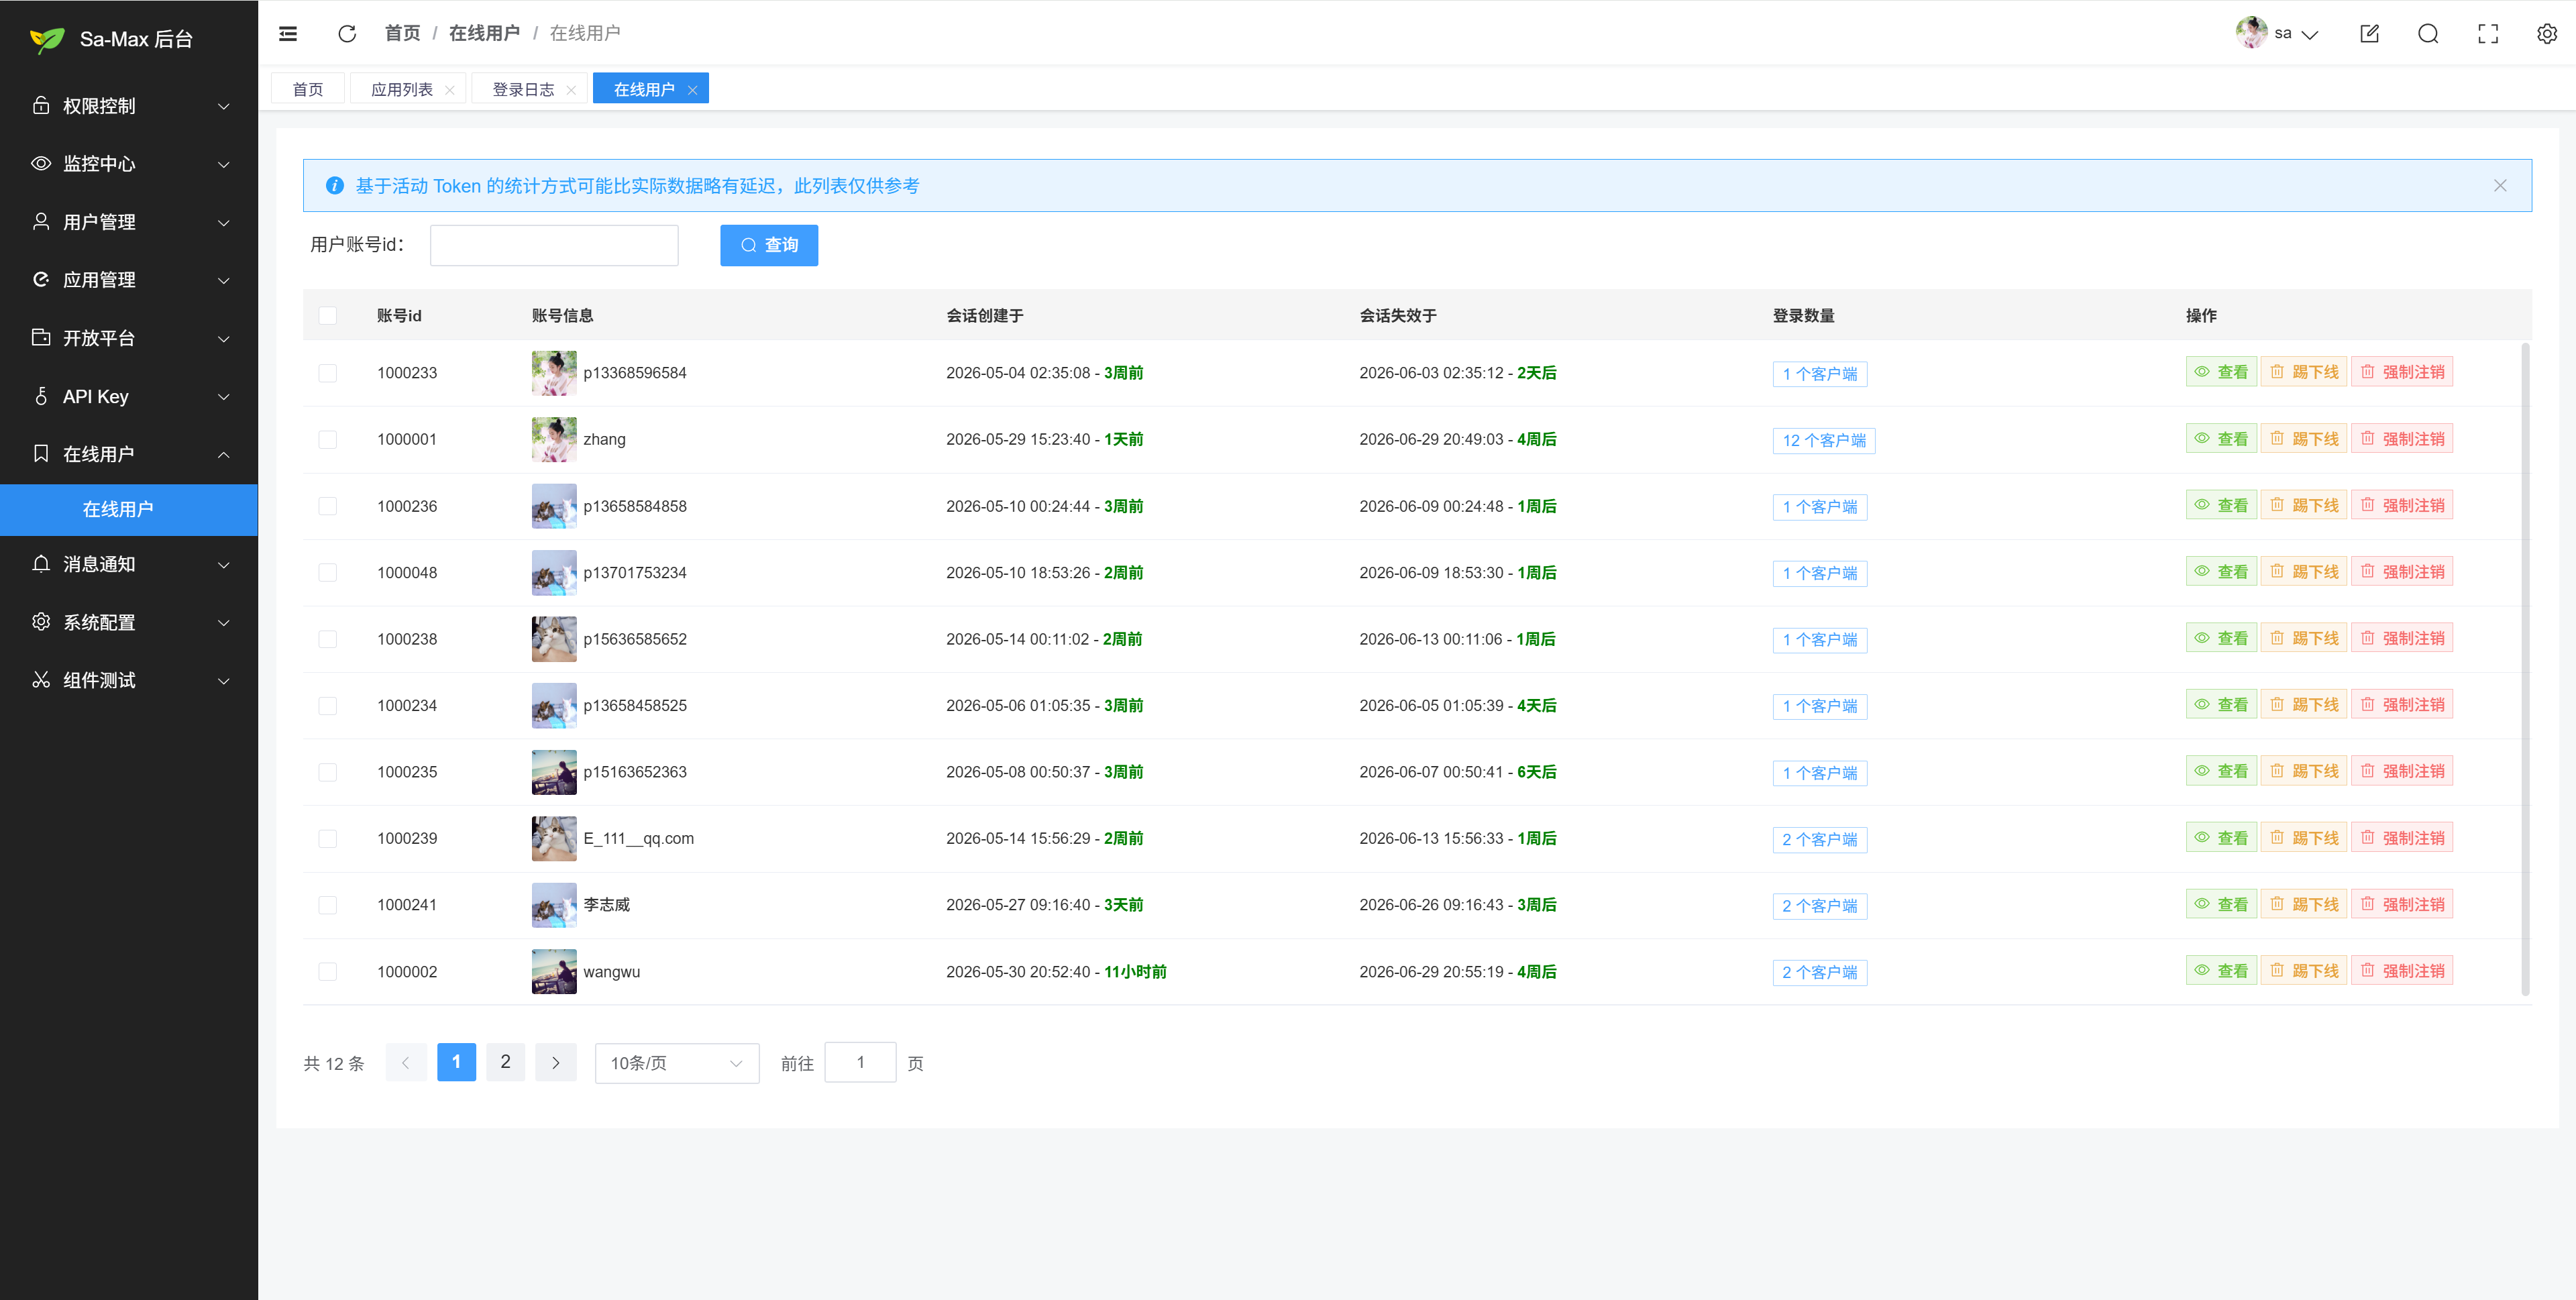Expand the 权限控制 sidebar menu
2576x1300 pixels.
click(x=129, y=106)
